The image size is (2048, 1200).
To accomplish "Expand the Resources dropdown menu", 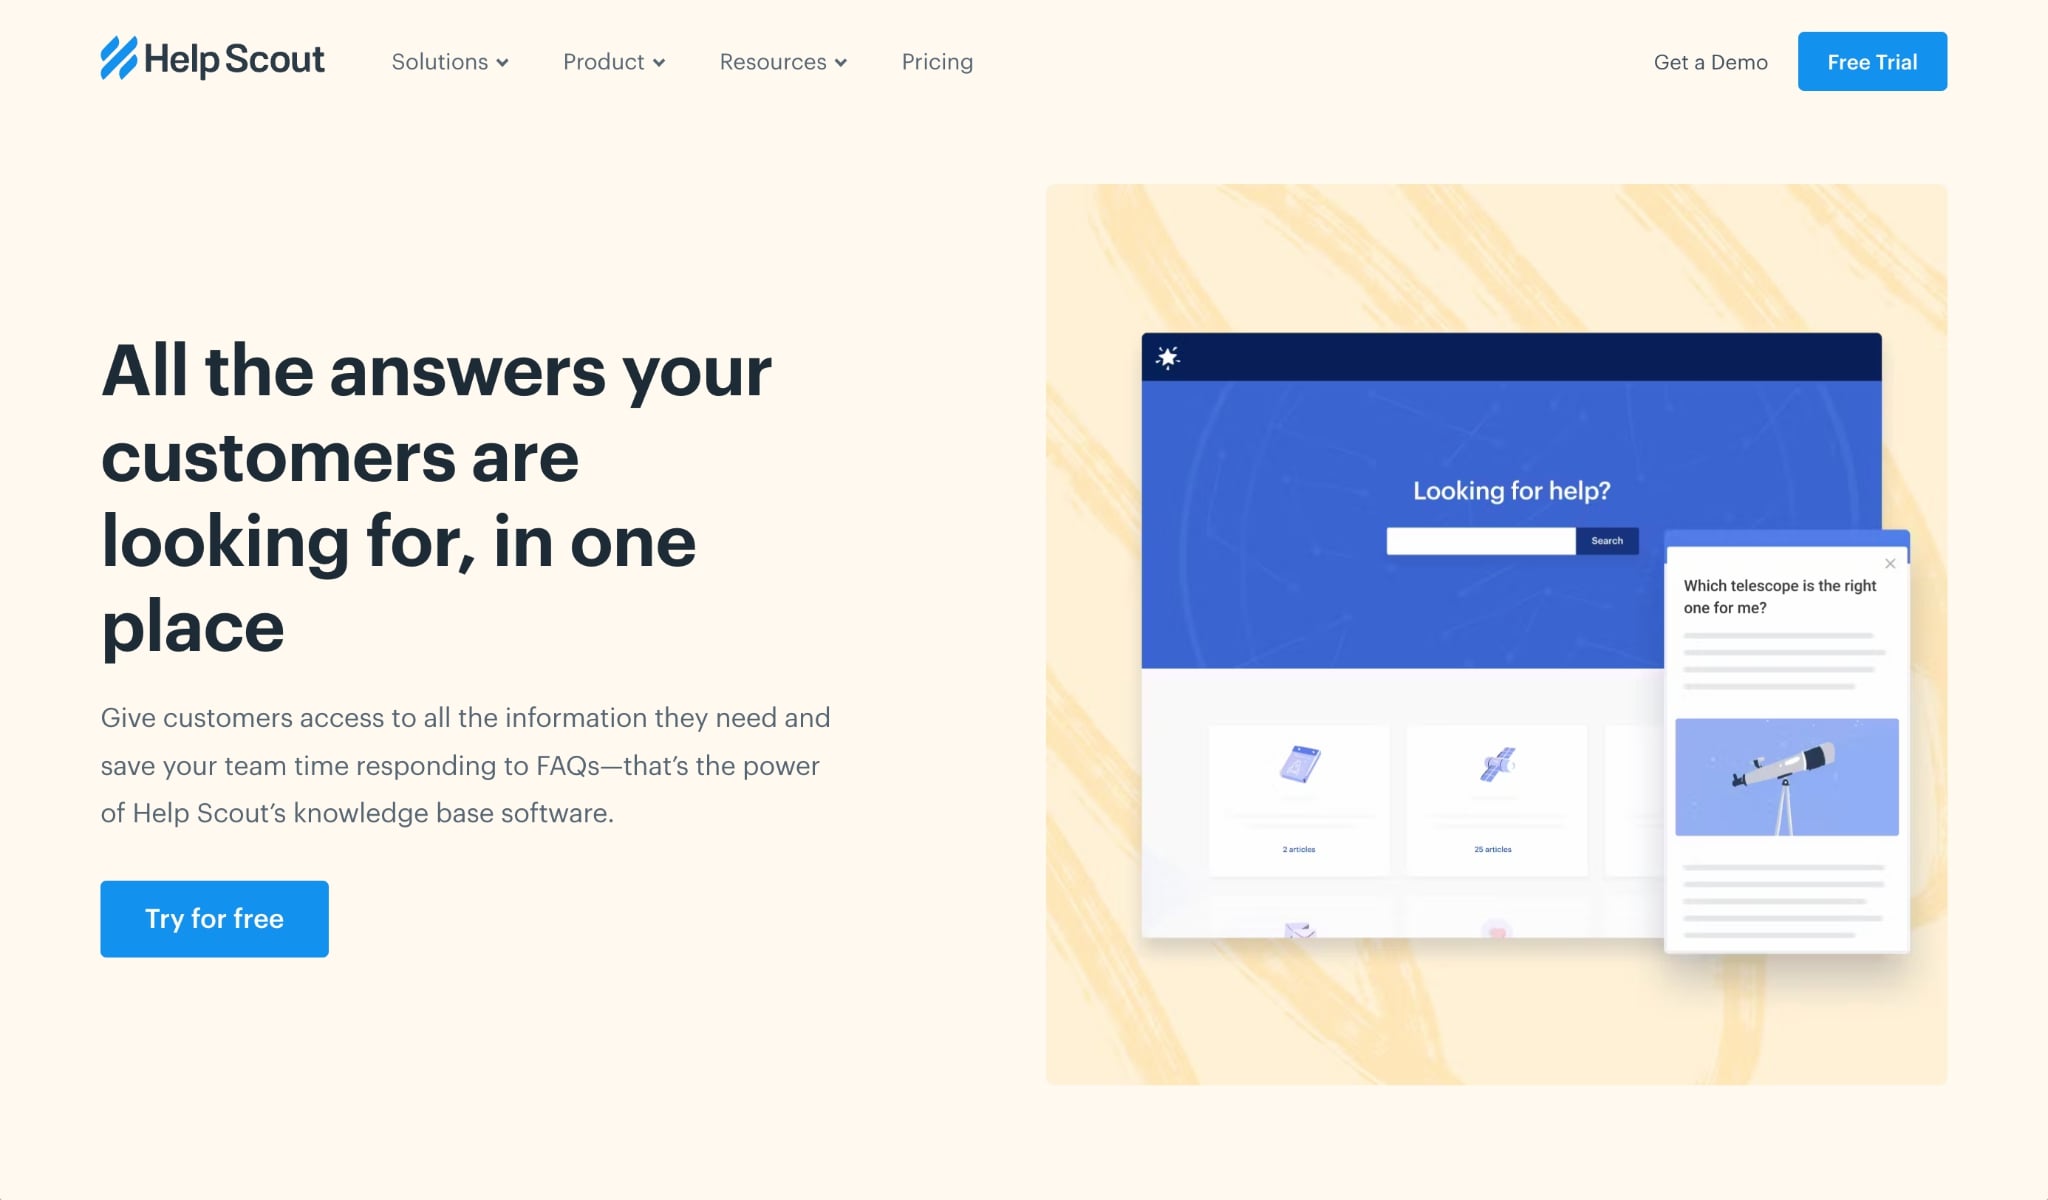I will click(785, 61).
